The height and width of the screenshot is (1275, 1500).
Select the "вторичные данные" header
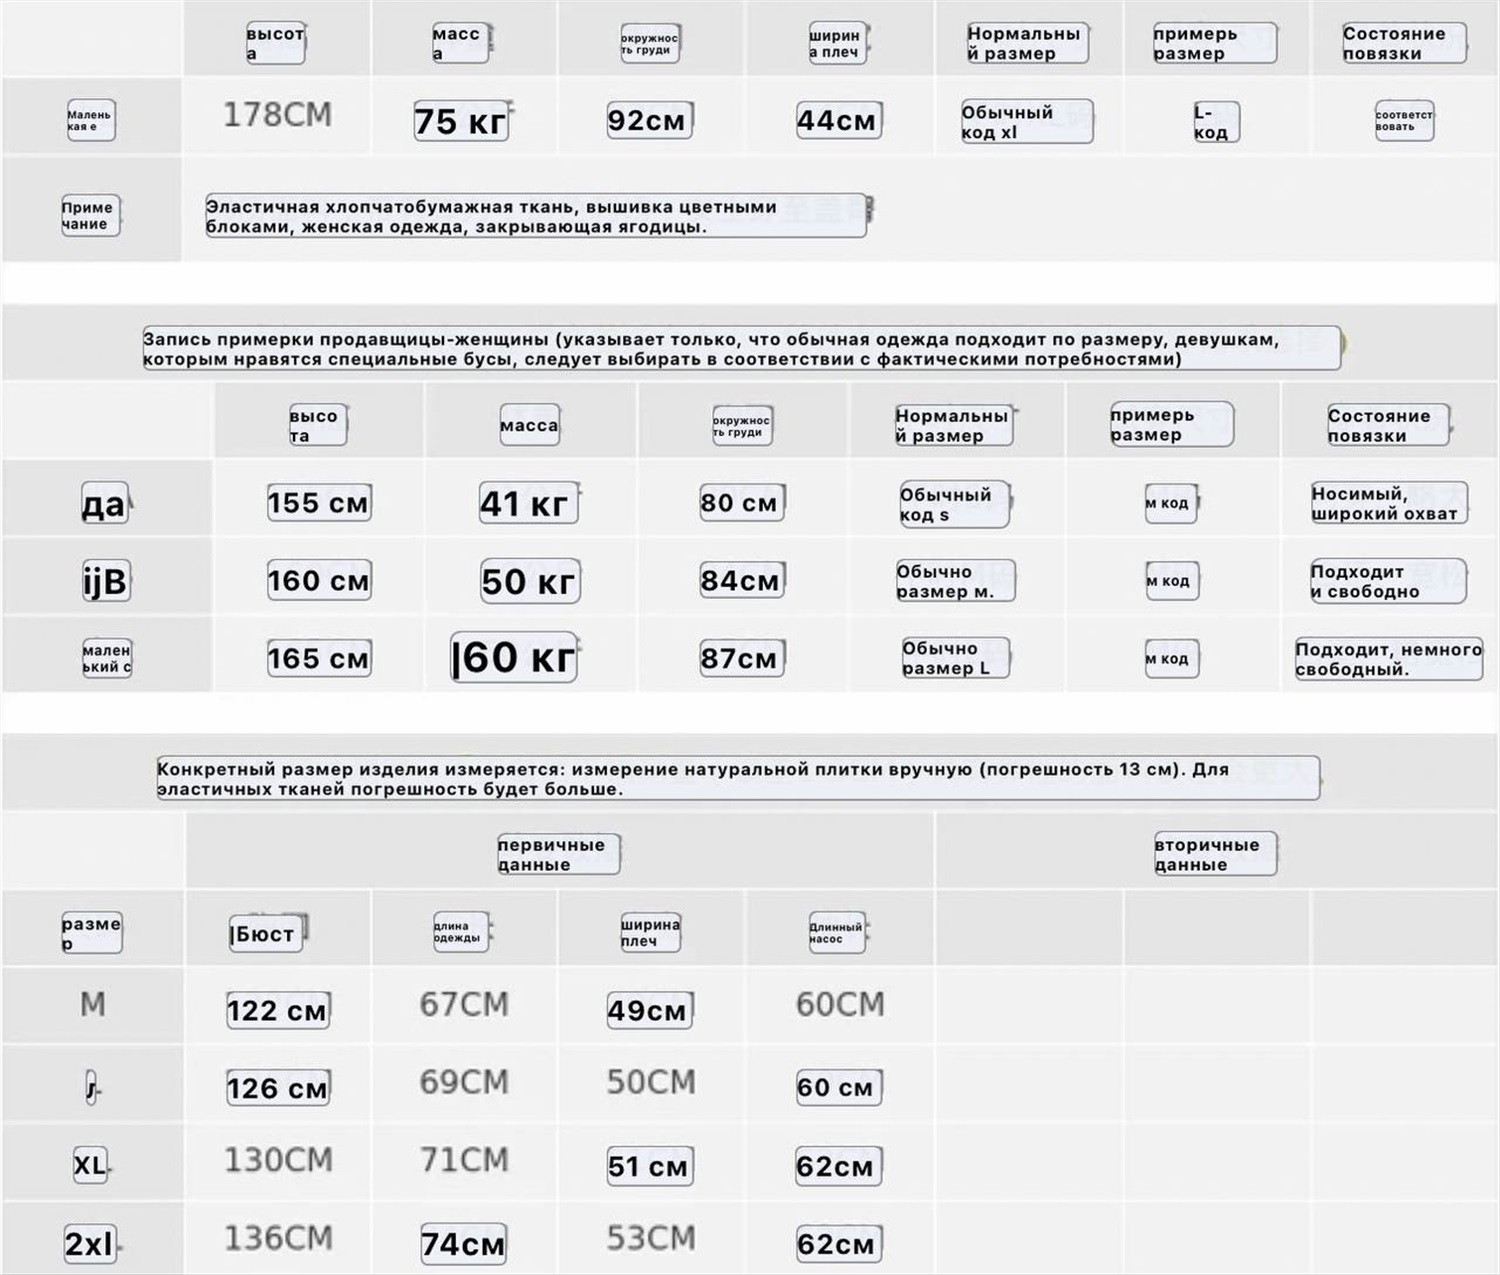click(x=1215, y=854)
